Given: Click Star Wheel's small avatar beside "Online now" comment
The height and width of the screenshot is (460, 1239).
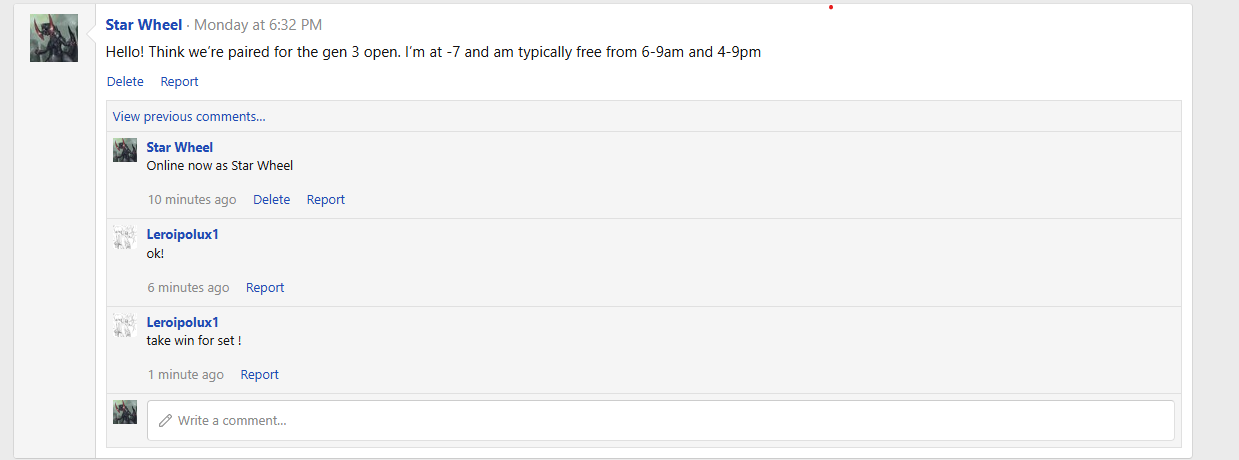Looking at the screenshot, I should click(x=125, y=150).
